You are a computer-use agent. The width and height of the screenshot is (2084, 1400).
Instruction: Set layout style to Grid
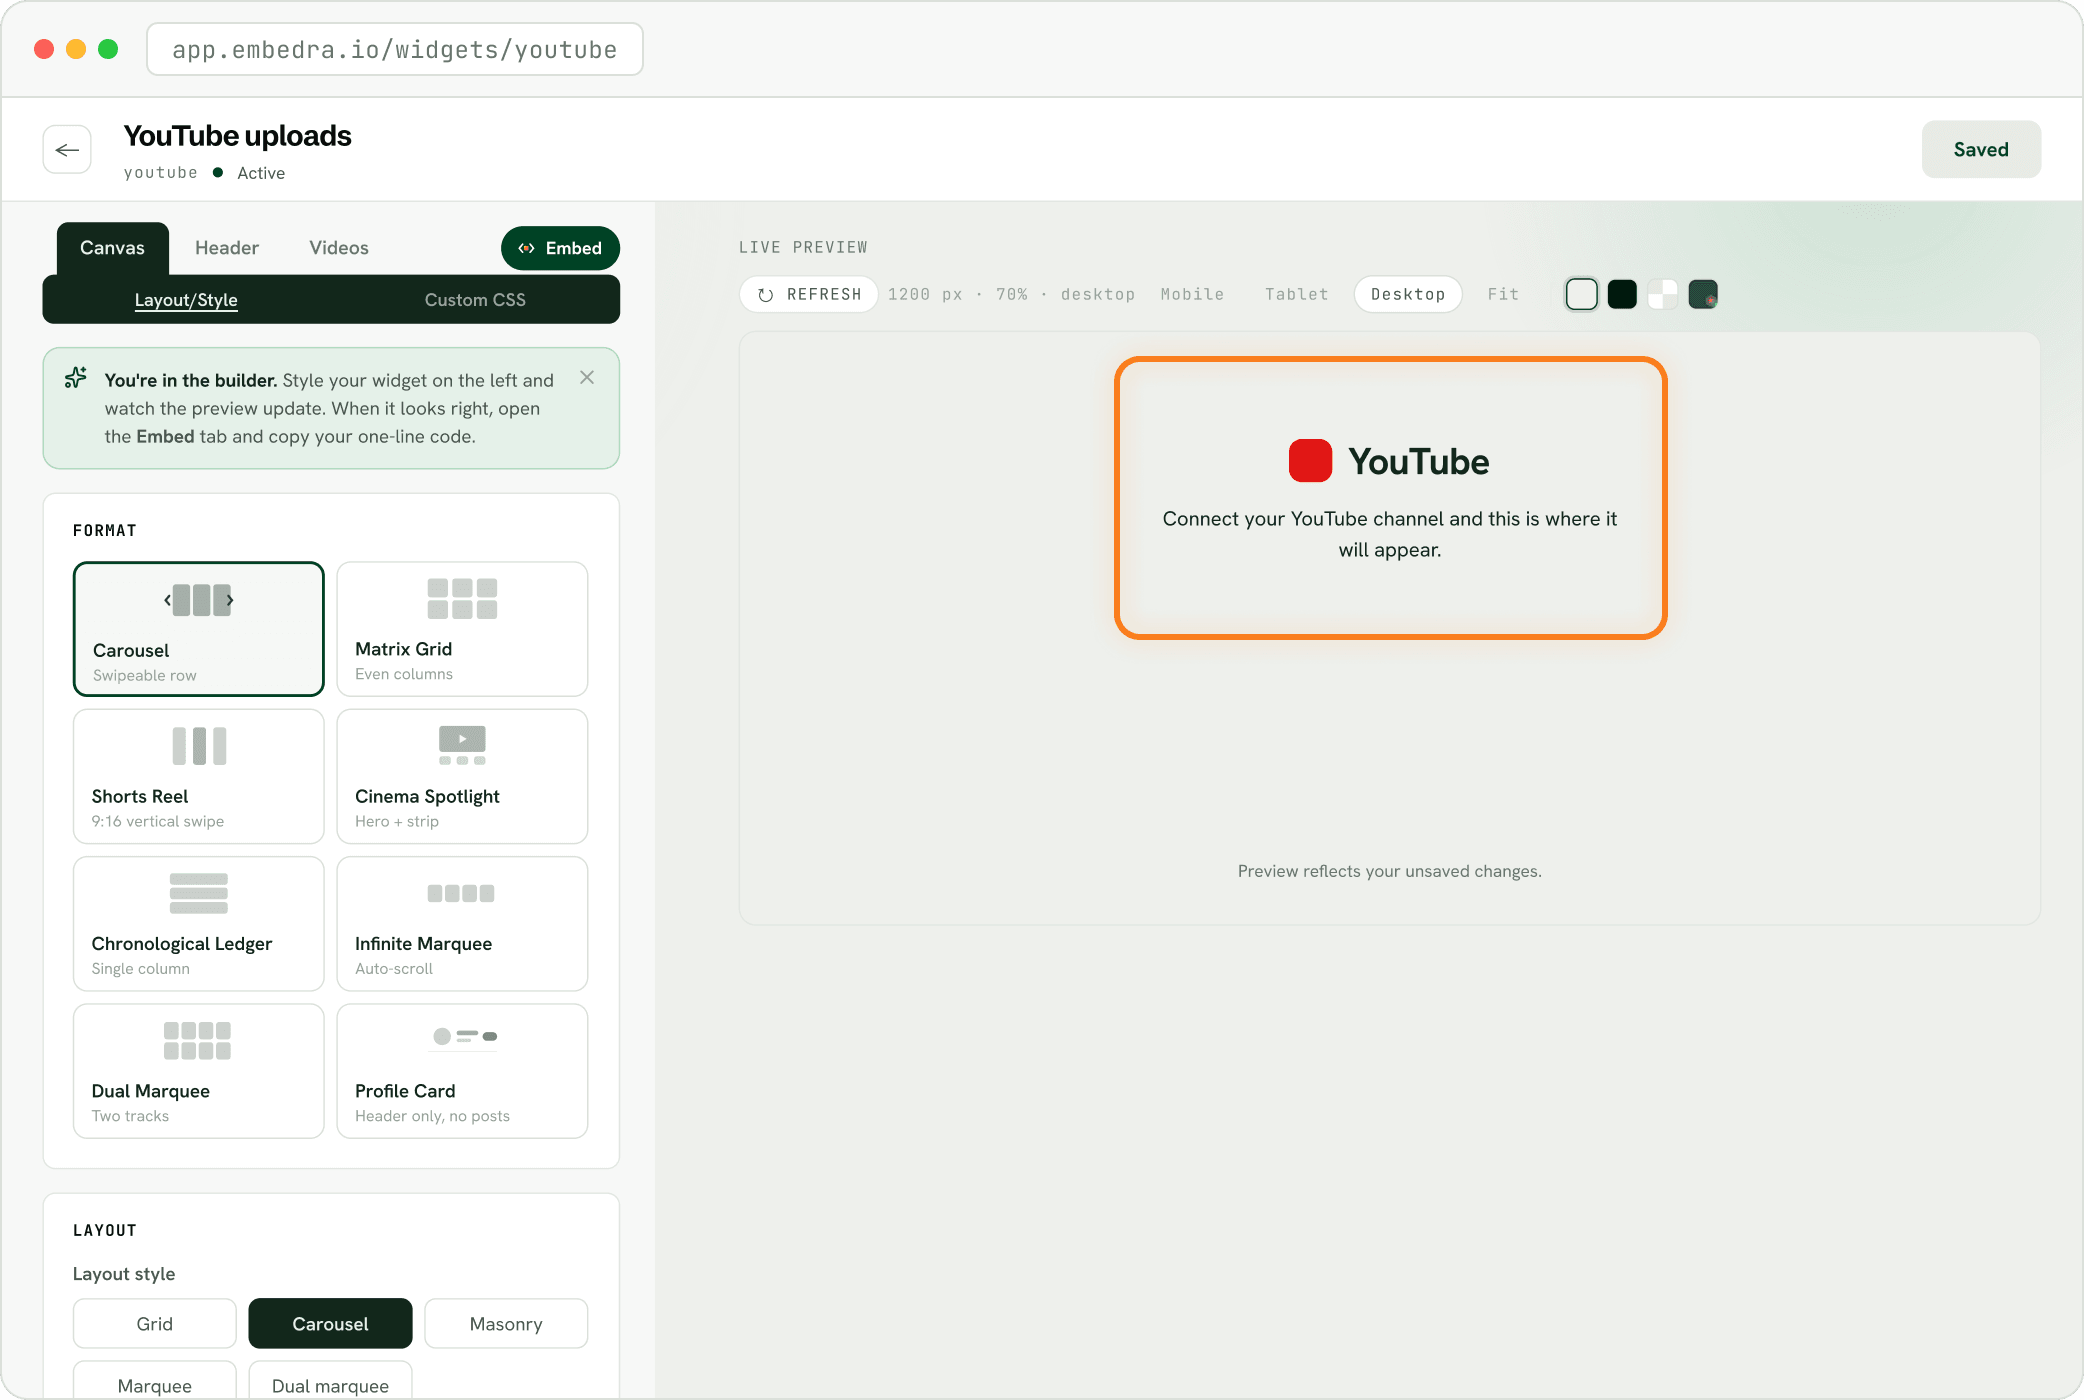click(155, 1324)
